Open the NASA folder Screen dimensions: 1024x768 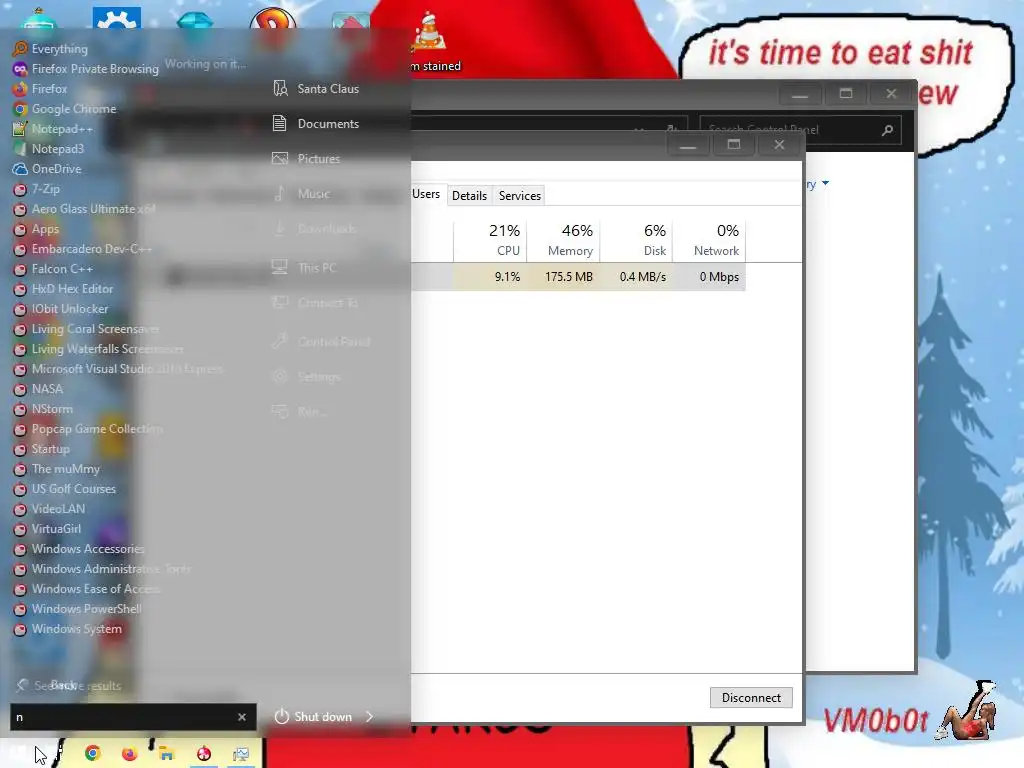point(38,389)
